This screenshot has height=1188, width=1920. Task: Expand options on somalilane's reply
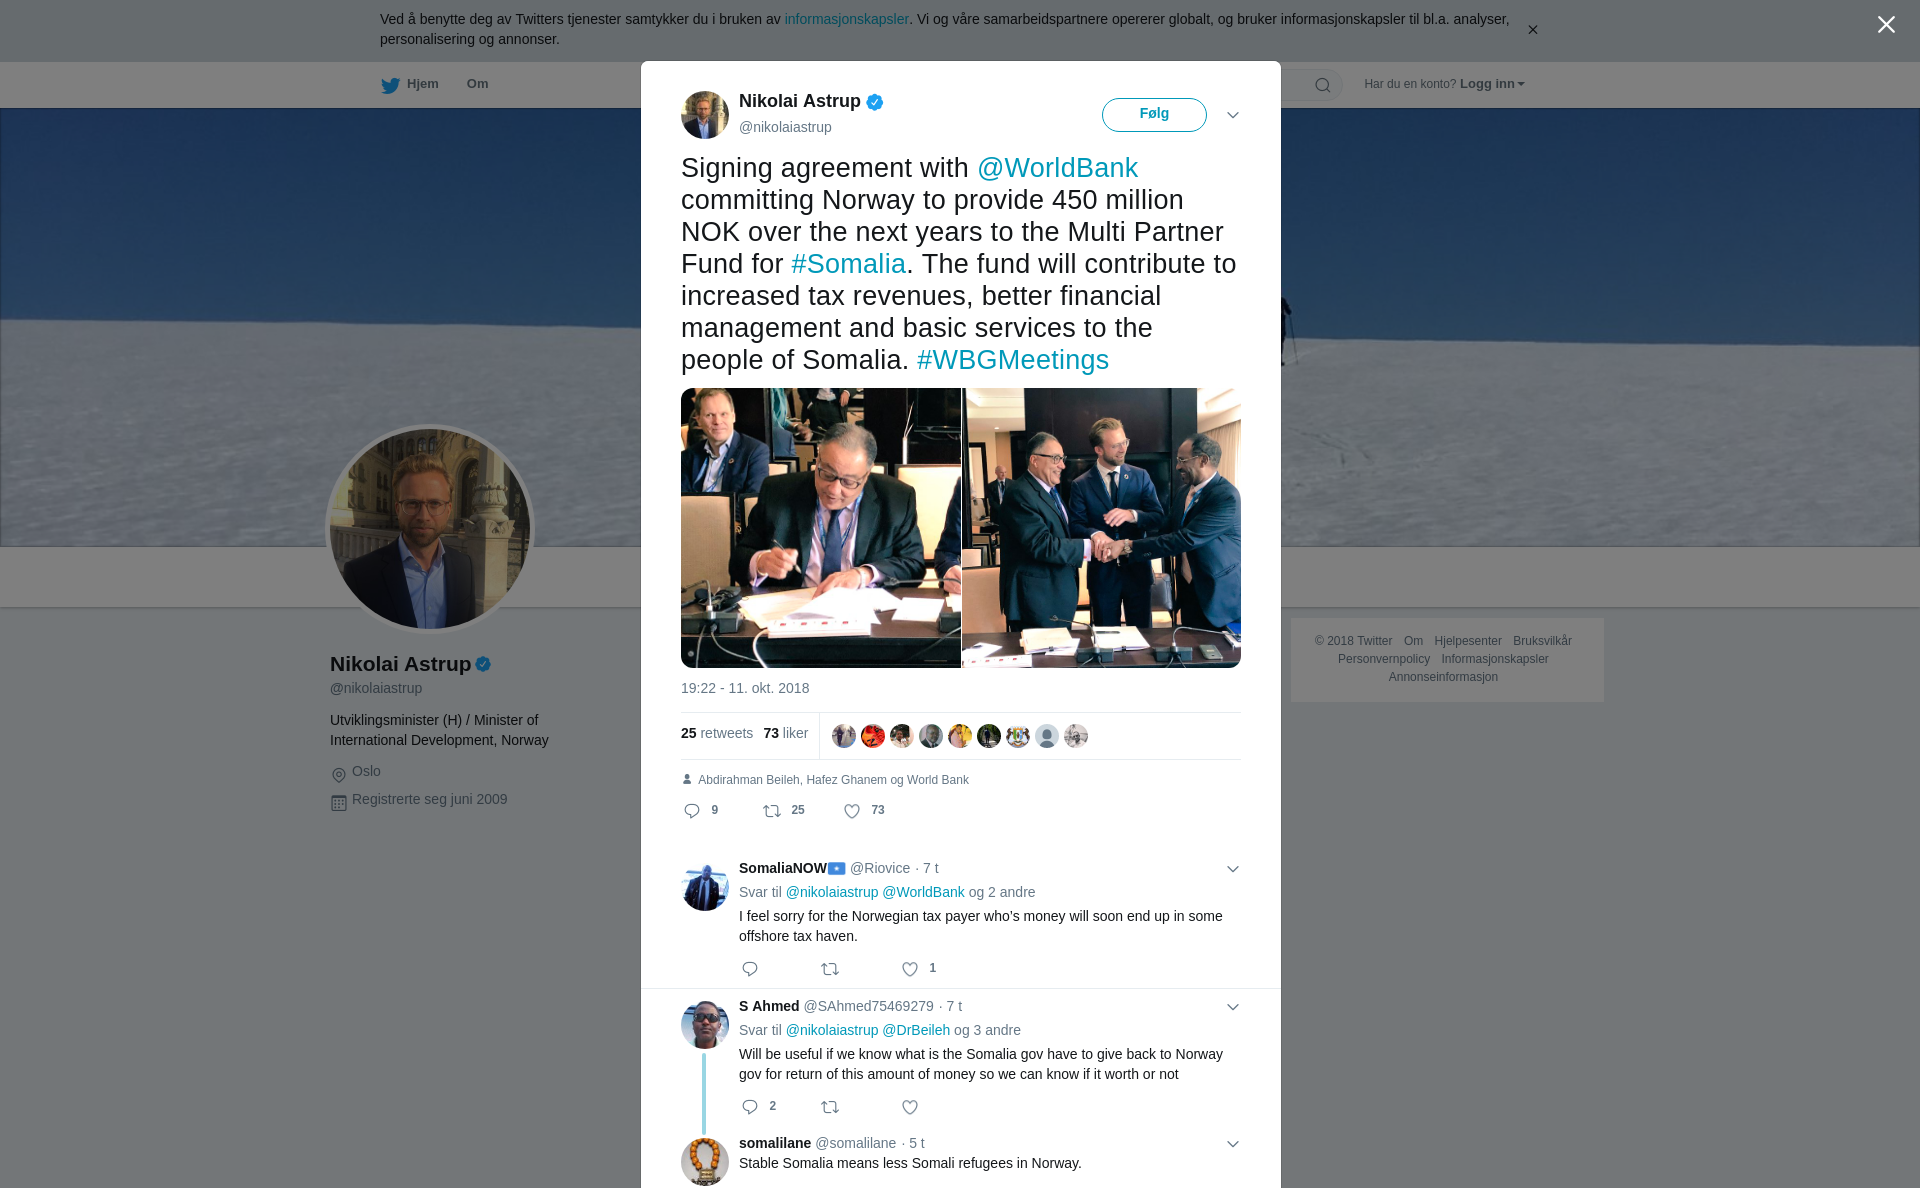tap(1233, 1144)
